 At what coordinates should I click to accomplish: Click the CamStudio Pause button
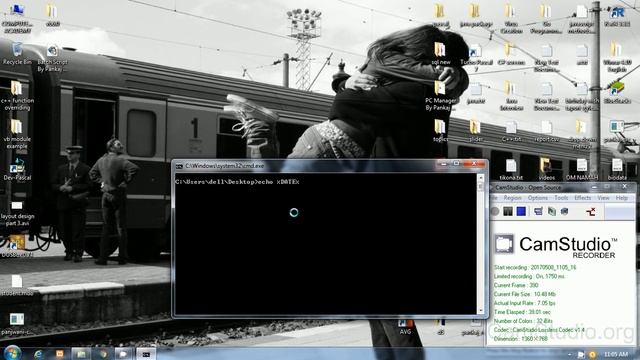coord(508,211)
